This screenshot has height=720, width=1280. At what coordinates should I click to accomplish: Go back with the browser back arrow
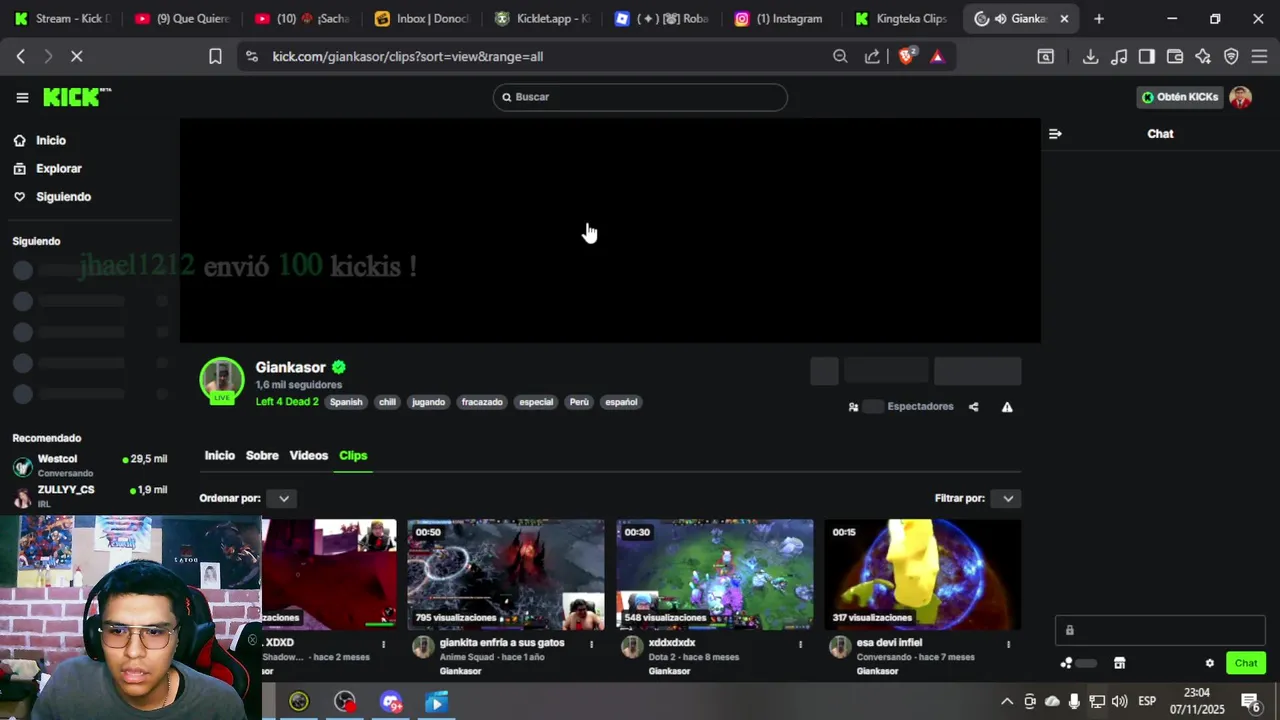[21, 57]
